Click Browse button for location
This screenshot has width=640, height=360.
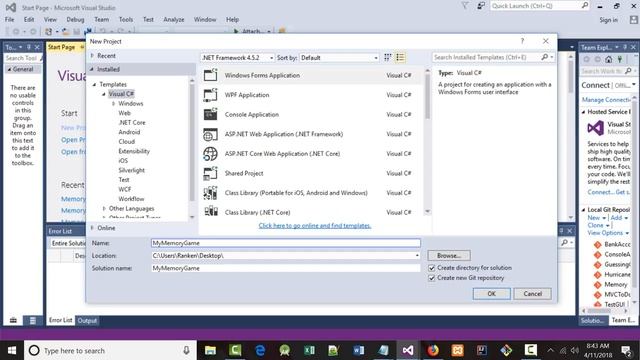tap(449, 256)
